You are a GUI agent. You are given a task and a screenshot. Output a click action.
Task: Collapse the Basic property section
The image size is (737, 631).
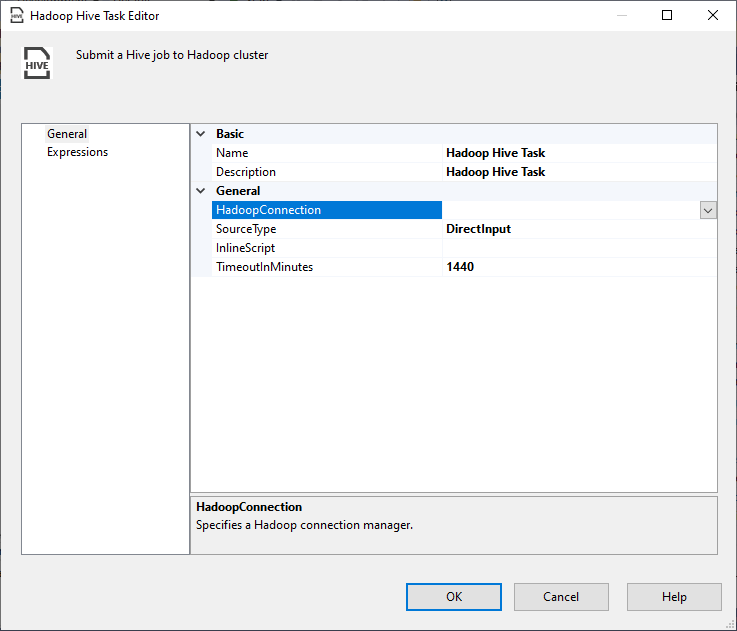(201, 134)
